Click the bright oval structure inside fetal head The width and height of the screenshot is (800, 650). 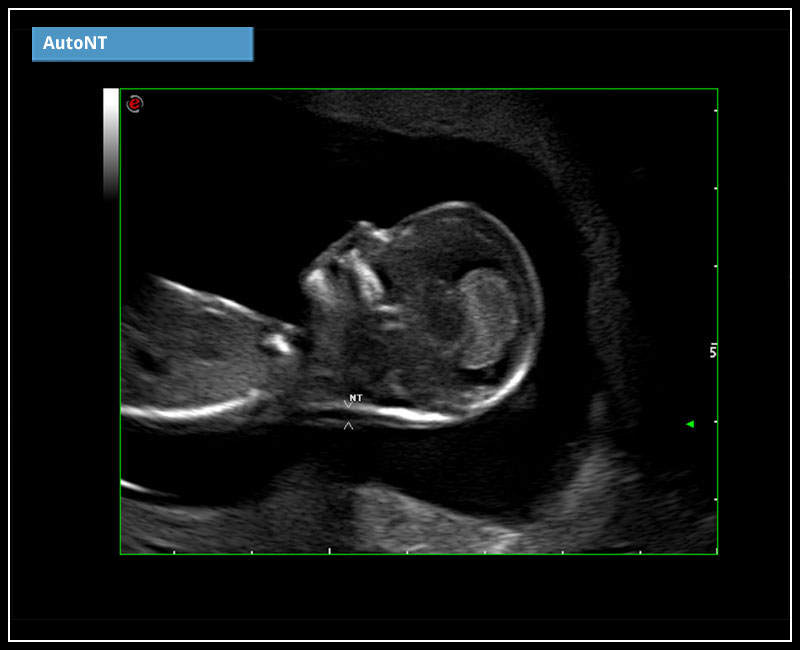pos(487,315)
